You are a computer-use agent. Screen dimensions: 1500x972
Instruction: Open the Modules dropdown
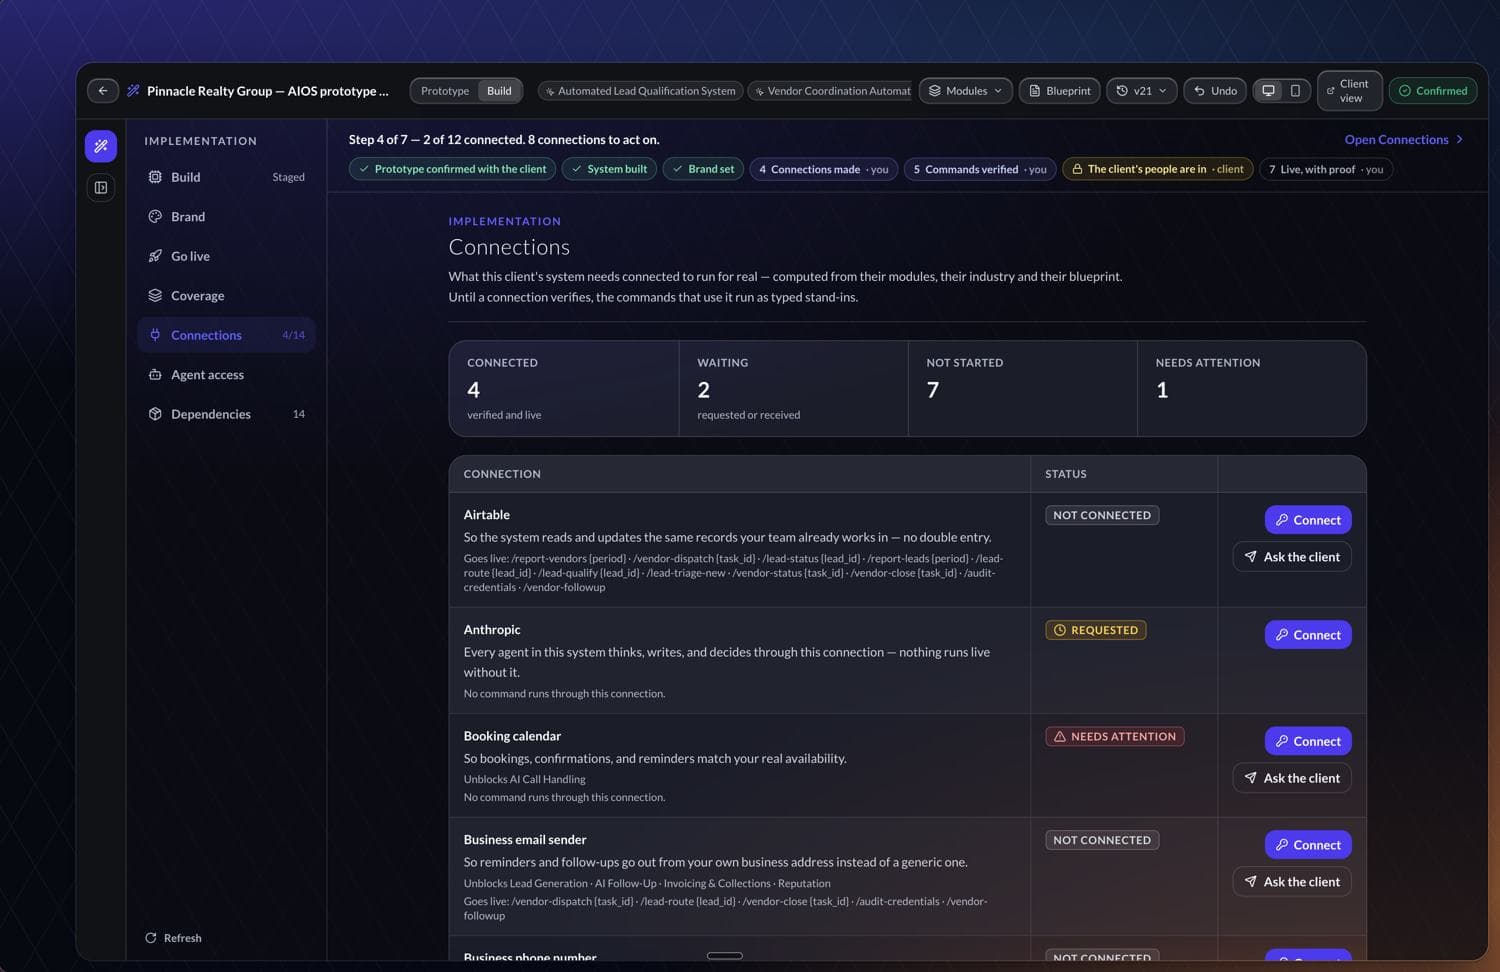pyautogui.click(x=965, y=91)
